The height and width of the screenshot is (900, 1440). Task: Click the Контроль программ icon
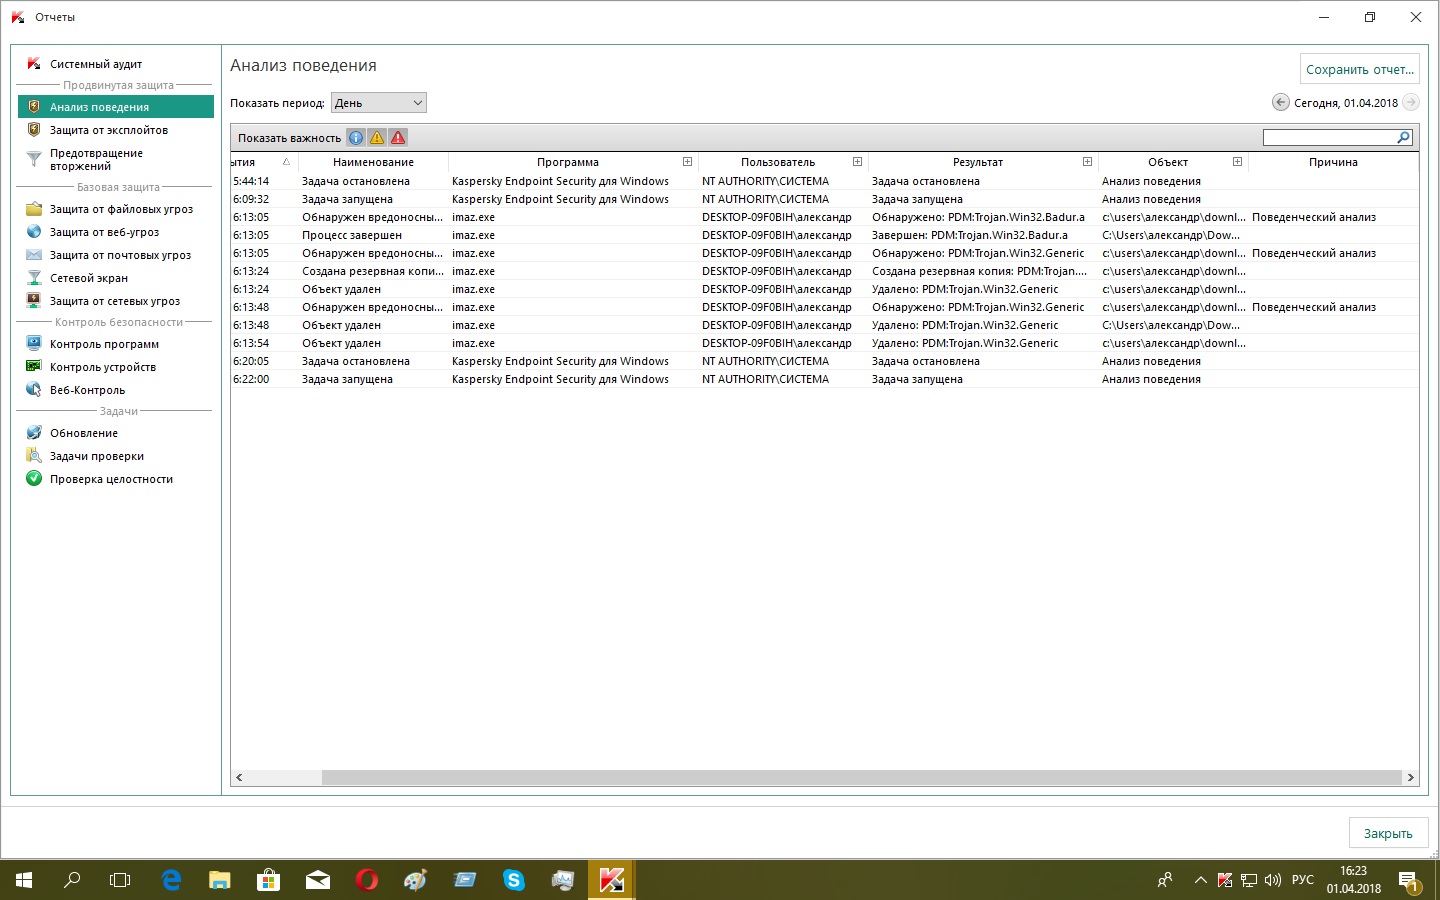[34, 344]
